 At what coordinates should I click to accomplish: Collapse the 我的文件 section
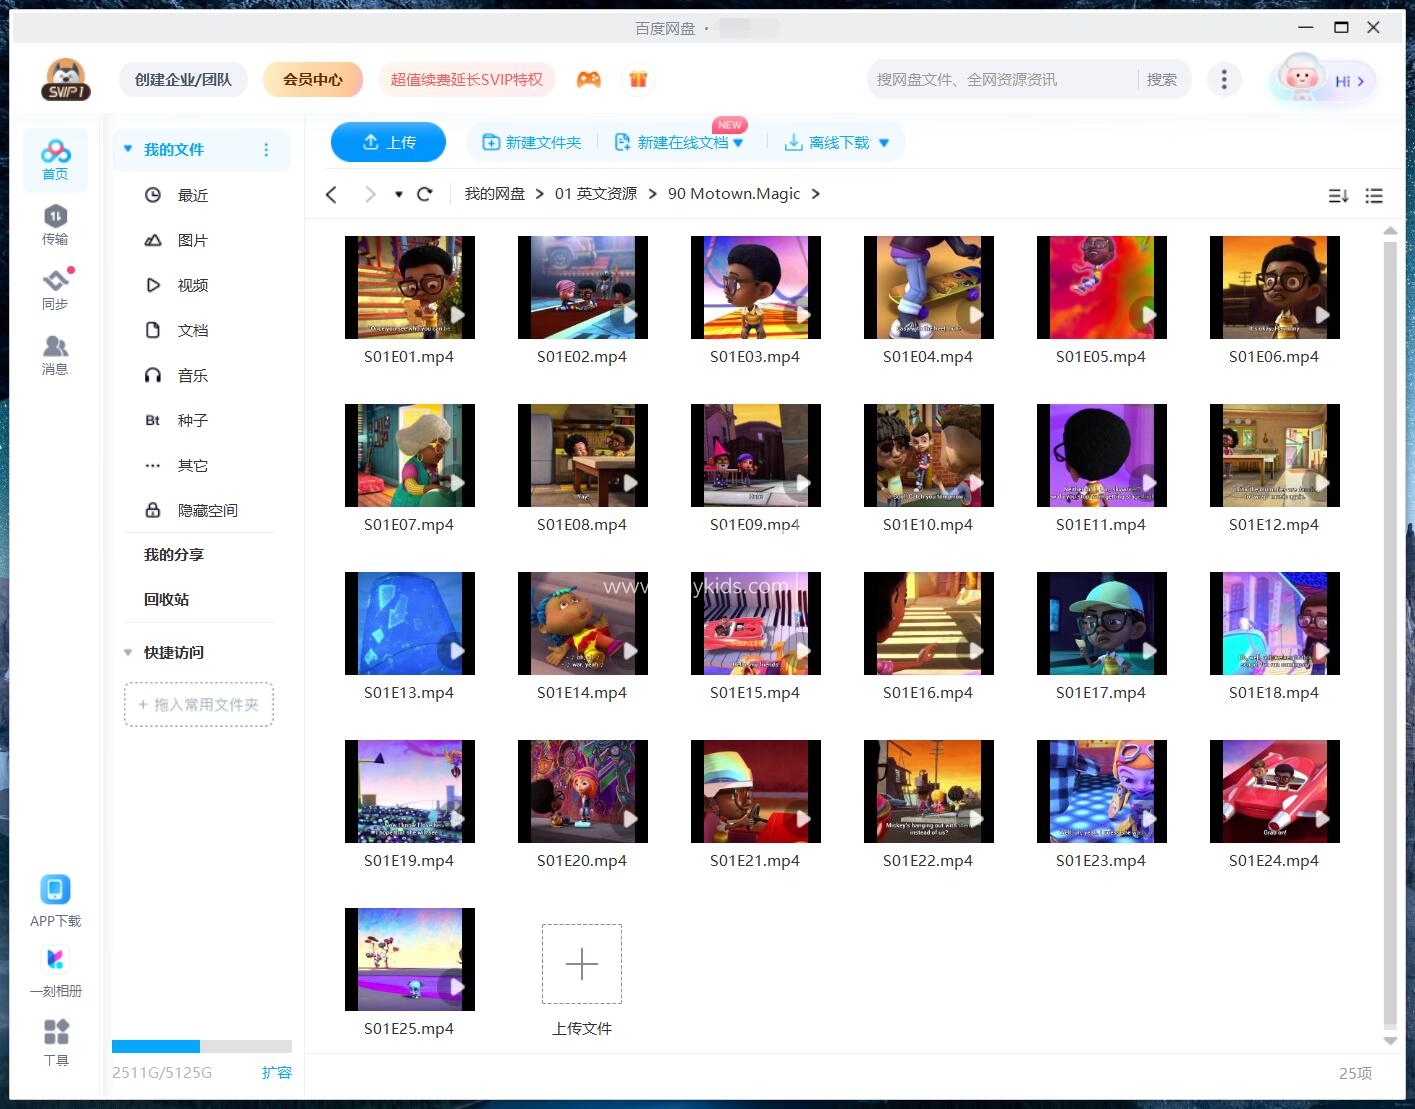click(x=127, y=148)
